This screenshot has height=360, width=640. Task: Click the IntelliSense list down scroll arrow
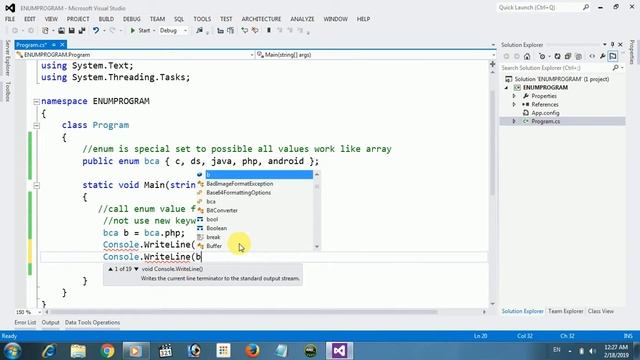point(317,247)
